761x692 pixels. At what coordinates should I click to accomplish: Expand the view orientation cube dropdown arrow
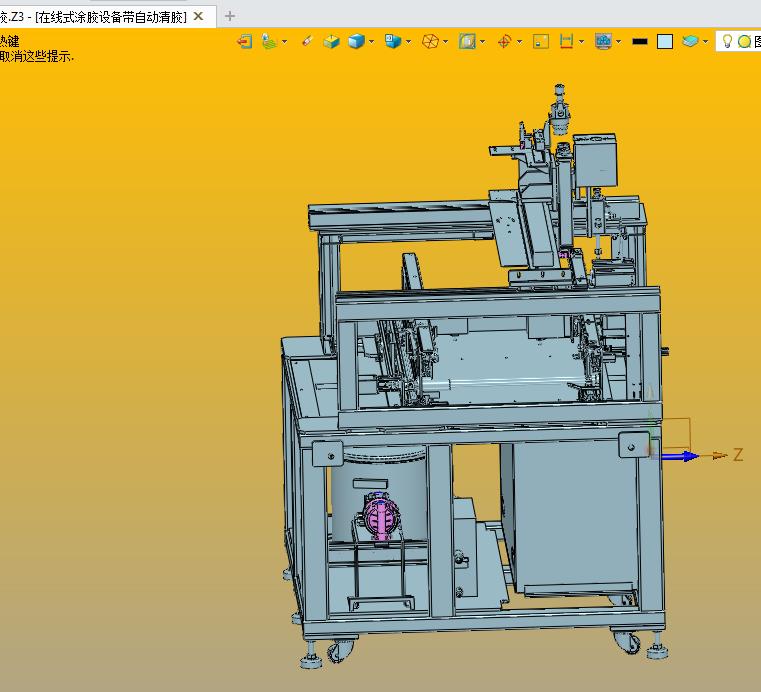coord(409,42)
